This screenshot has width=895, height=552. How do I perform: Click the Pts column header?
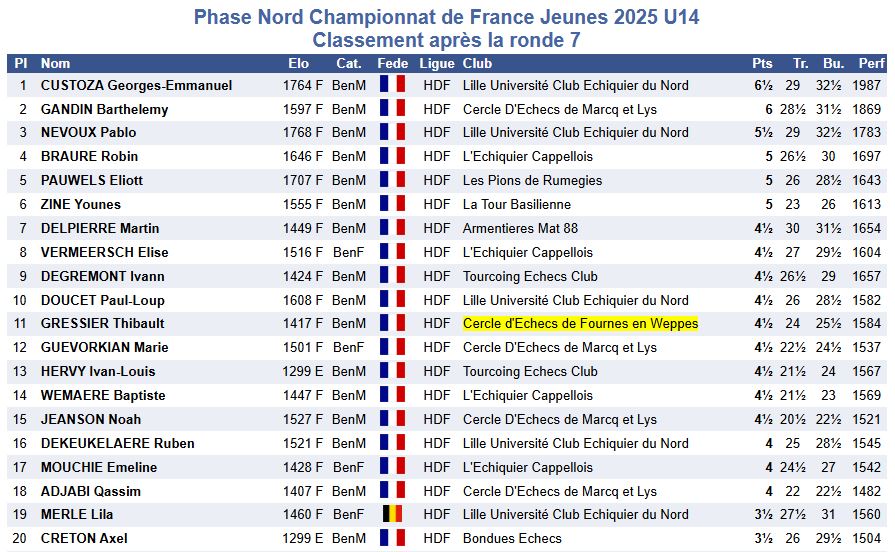click(762, 63)
